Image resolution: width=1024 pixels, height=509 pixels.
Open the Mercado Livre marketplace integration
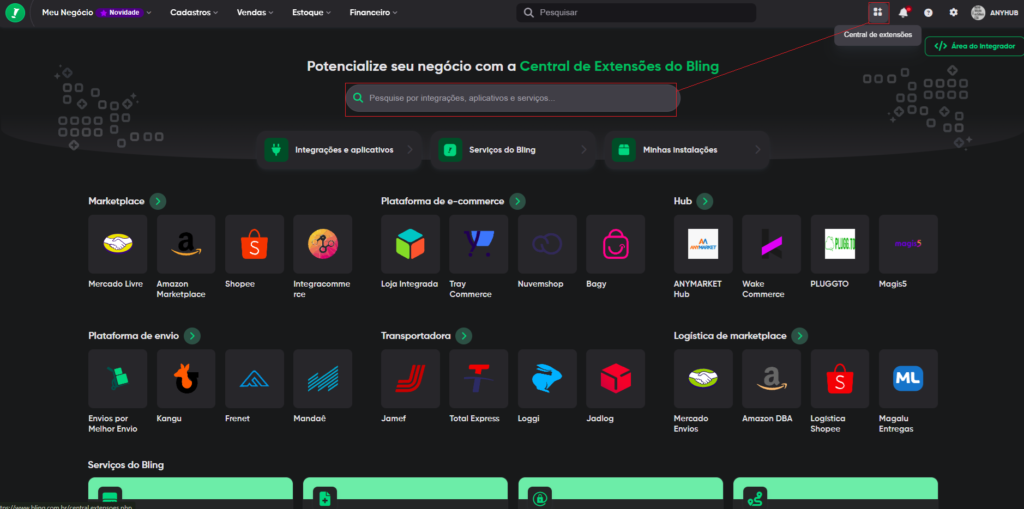[117, 244]
